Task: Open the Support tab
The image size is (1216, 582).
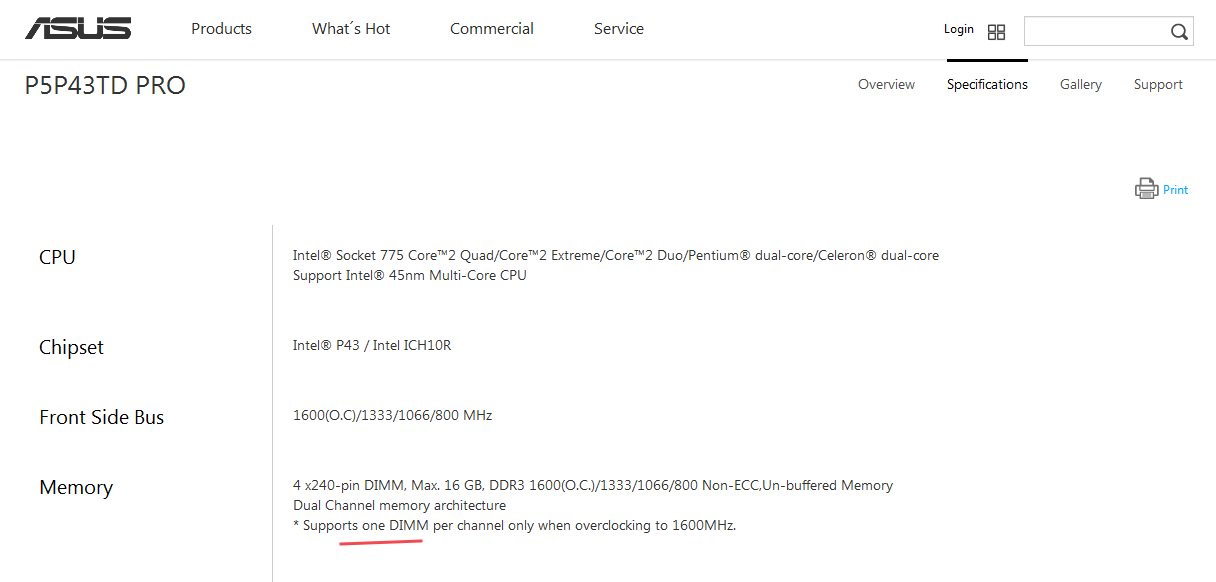Action: coord(1158,85)
